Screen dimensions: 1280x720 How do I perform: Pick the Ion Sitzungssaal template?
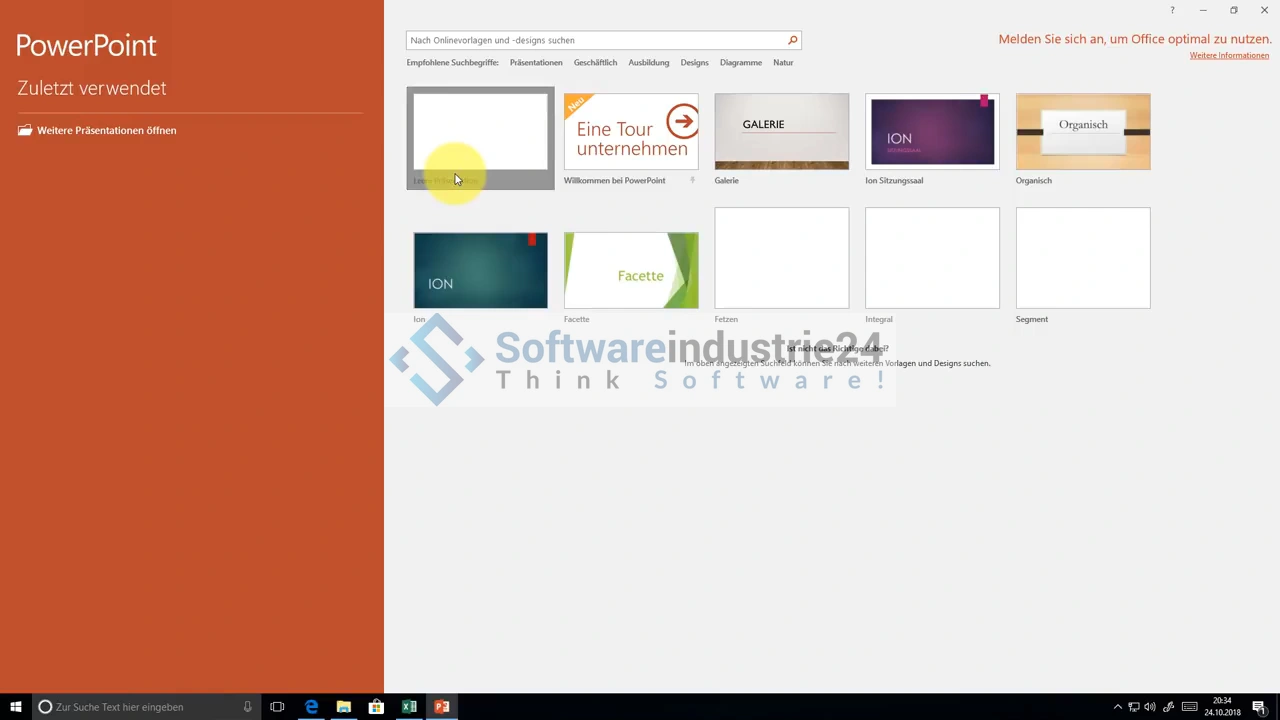932,132
